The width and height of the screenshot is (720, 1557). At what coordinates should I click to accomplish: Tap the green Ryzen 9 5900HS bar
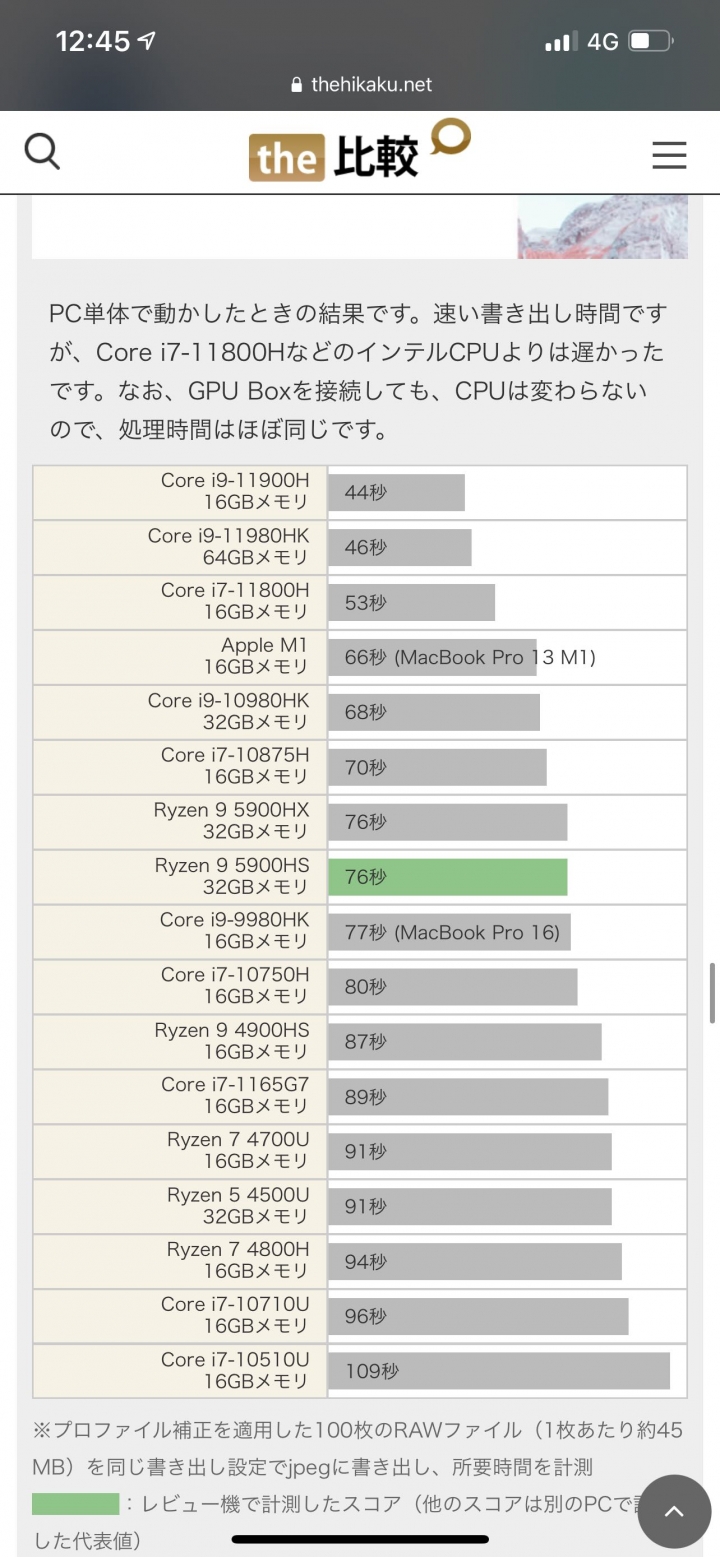click(447, 877)
